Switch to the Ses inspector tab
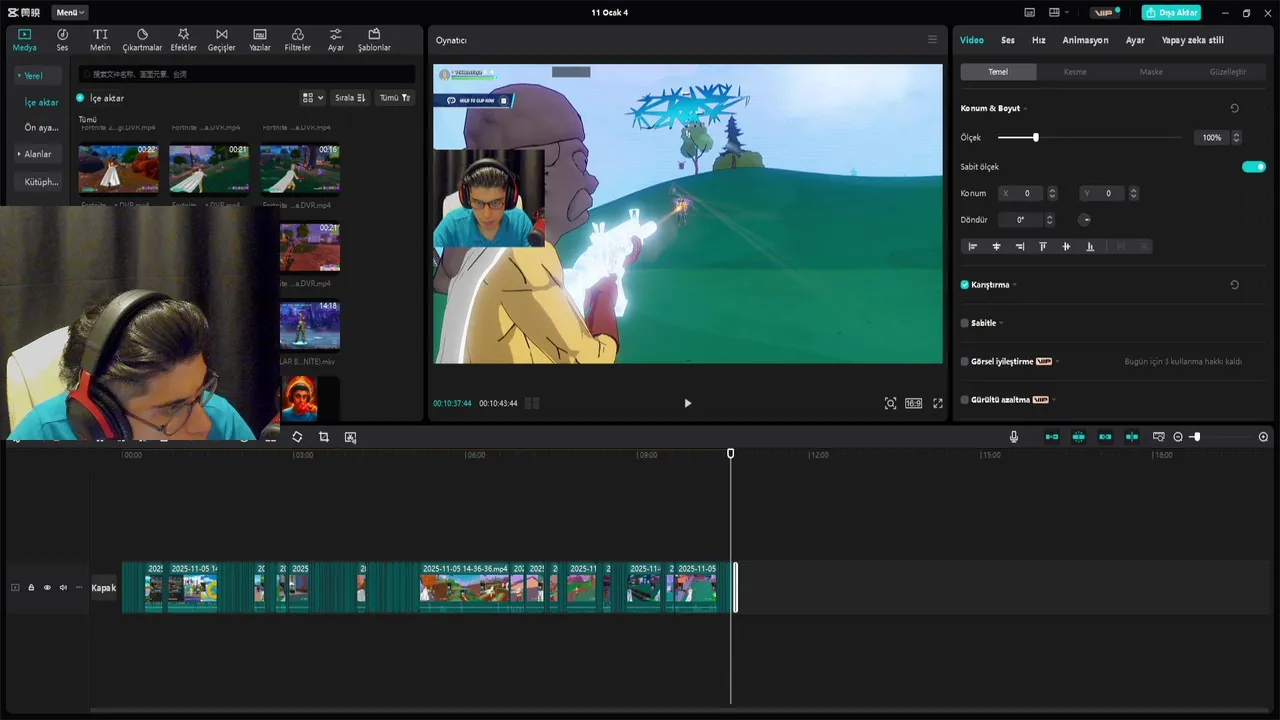This screenshot has width=1280, height=720. pyautogui.click(x=1008, y=40)
